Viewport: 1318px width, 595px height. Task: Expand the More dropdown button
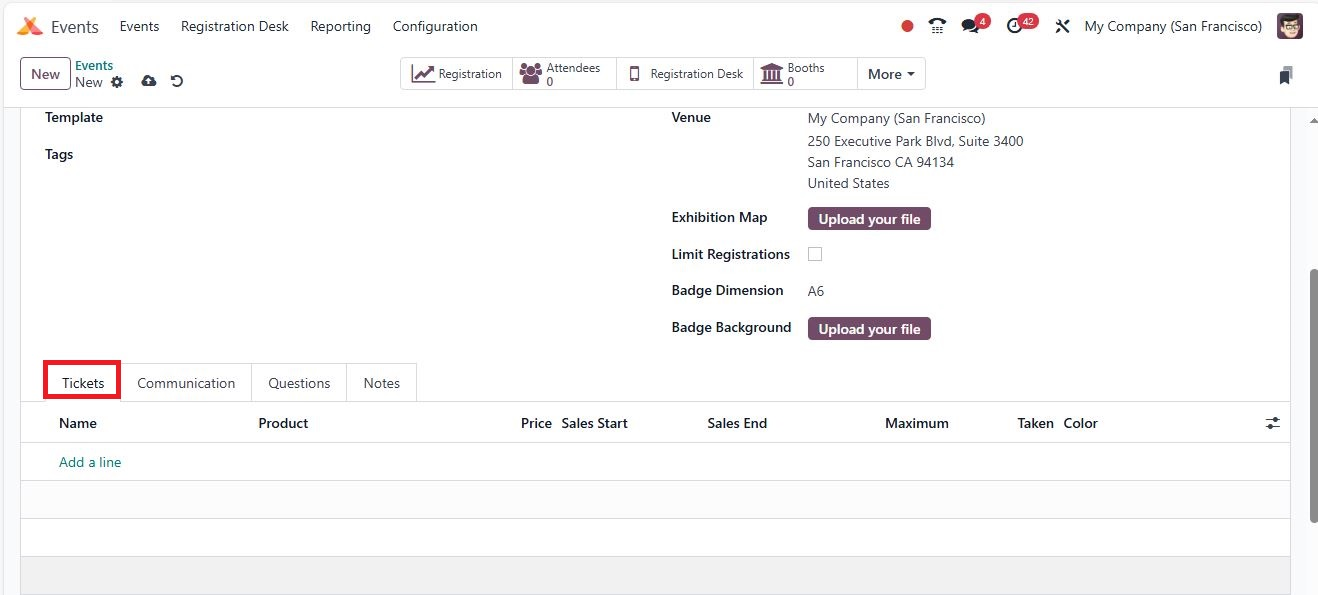point(891,74)
